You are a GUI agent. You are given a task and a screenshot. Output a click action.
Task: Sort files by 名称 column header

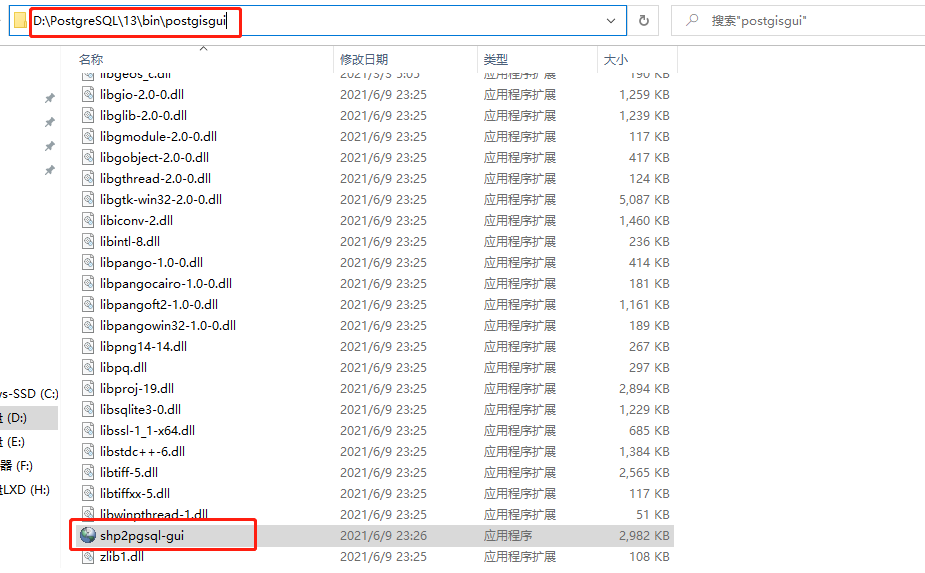pos(91,60)
